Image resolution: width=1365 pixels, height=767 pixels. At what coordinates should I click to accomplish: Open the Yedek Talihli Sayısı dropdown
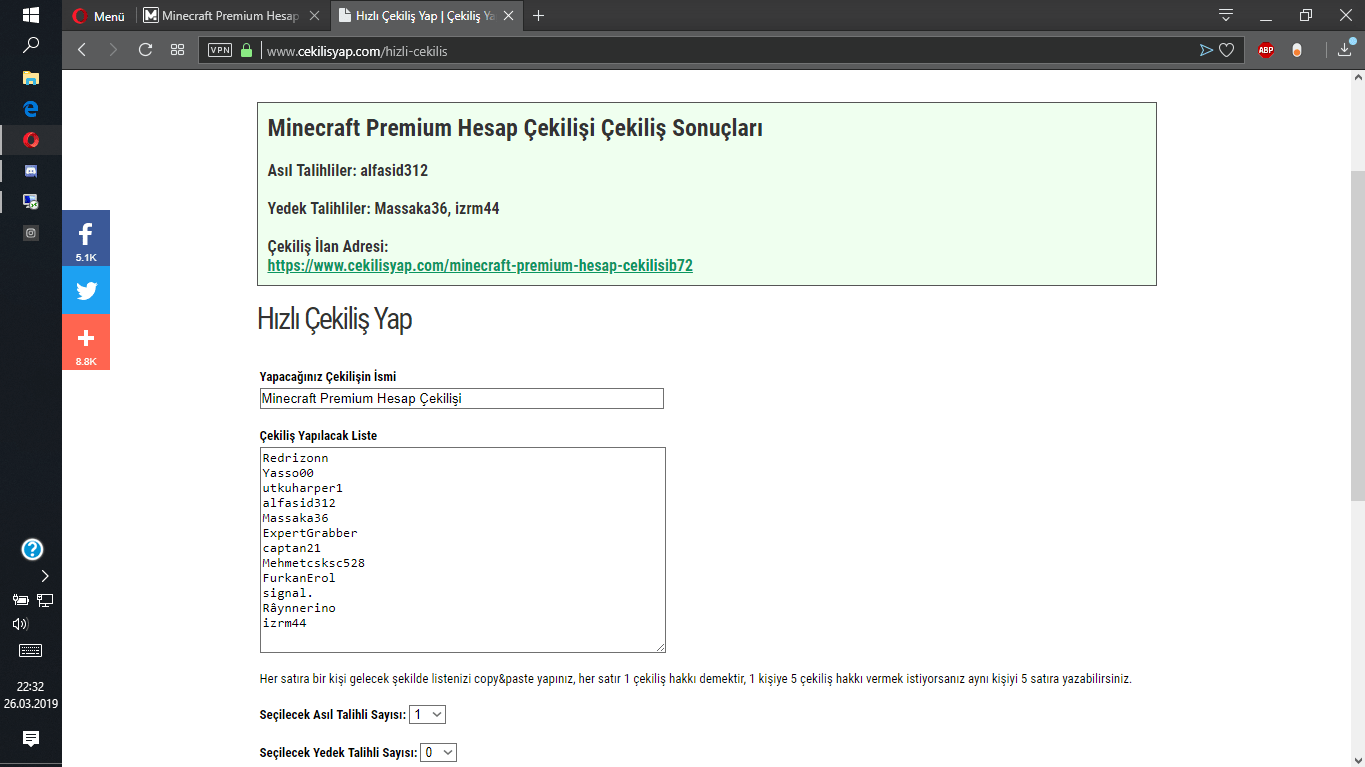(x=438, y=752)
